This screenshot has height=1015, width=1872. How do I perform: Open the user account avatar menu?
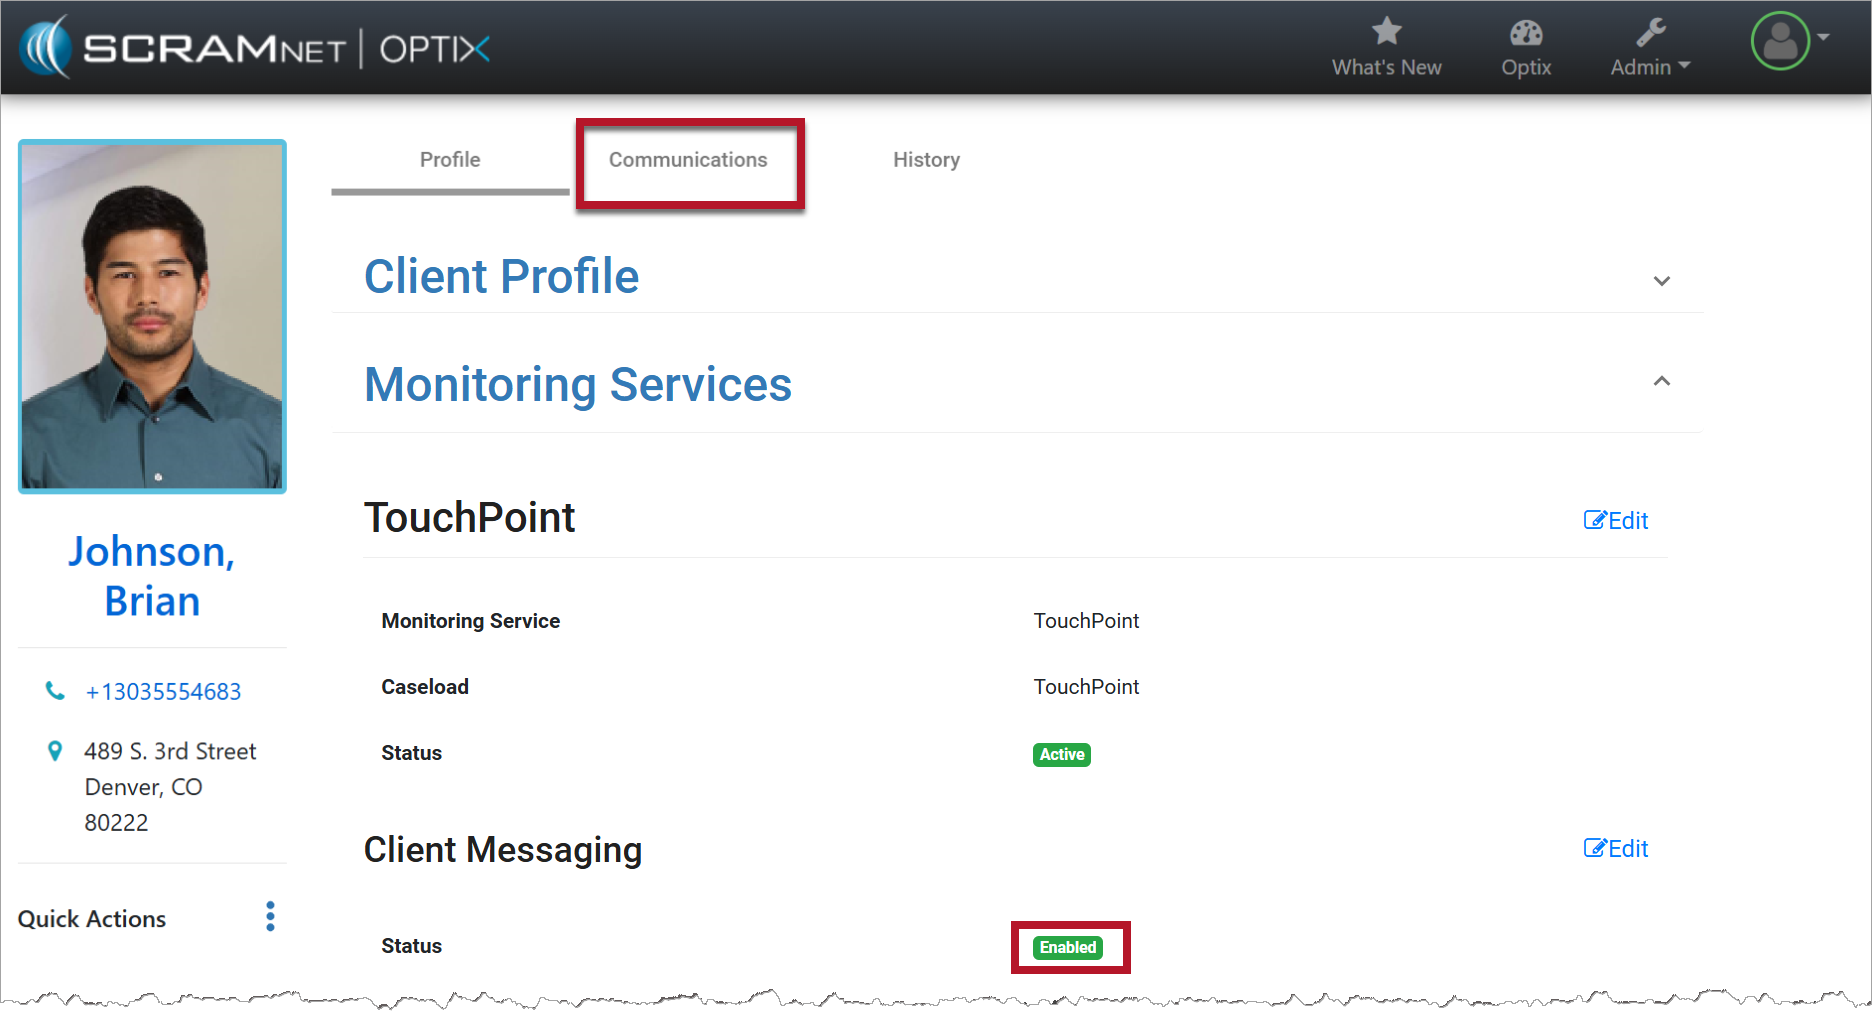pyautogui.click(x=1780, y=41)
